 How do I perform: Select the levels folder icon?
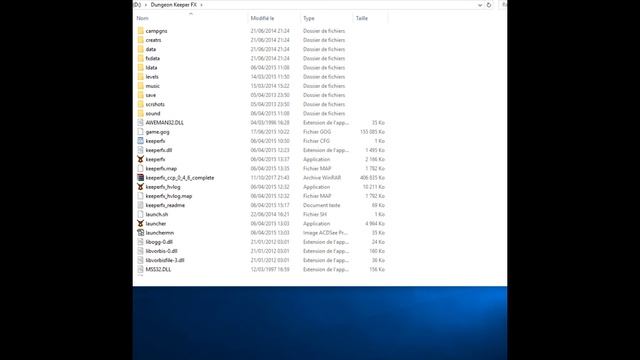140,77
